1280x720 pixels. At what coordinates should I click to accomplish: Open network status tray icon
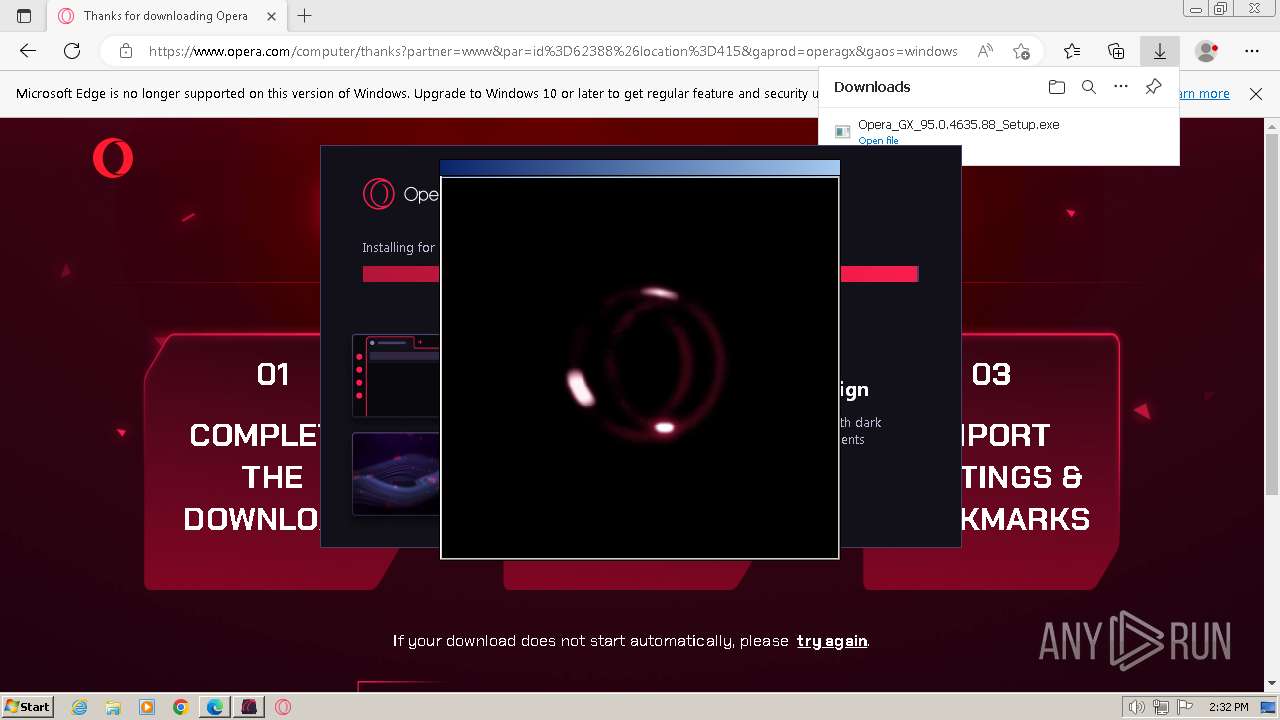pos(1162,707)
